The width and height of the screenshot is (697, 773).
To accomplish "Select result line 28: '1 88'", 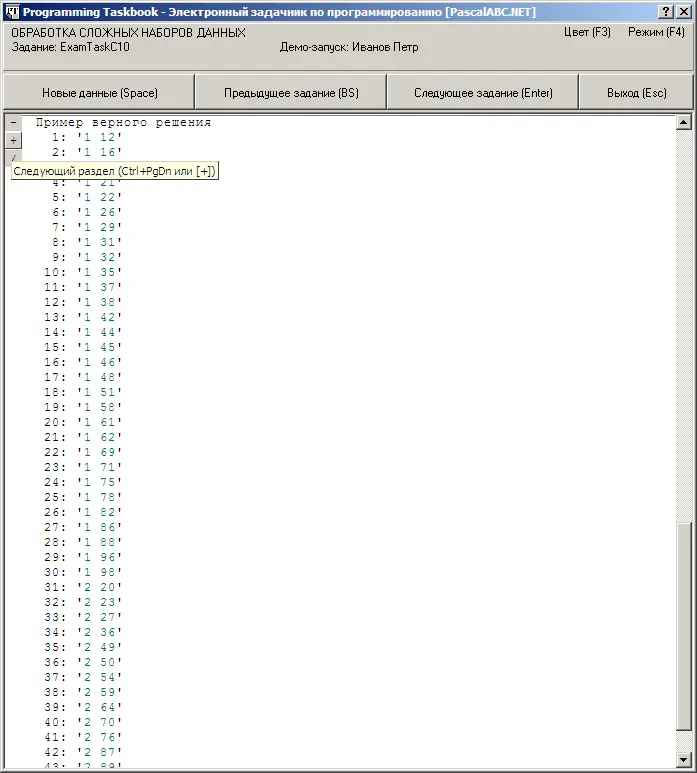I will pyautogui.click(x=82, y=542).
